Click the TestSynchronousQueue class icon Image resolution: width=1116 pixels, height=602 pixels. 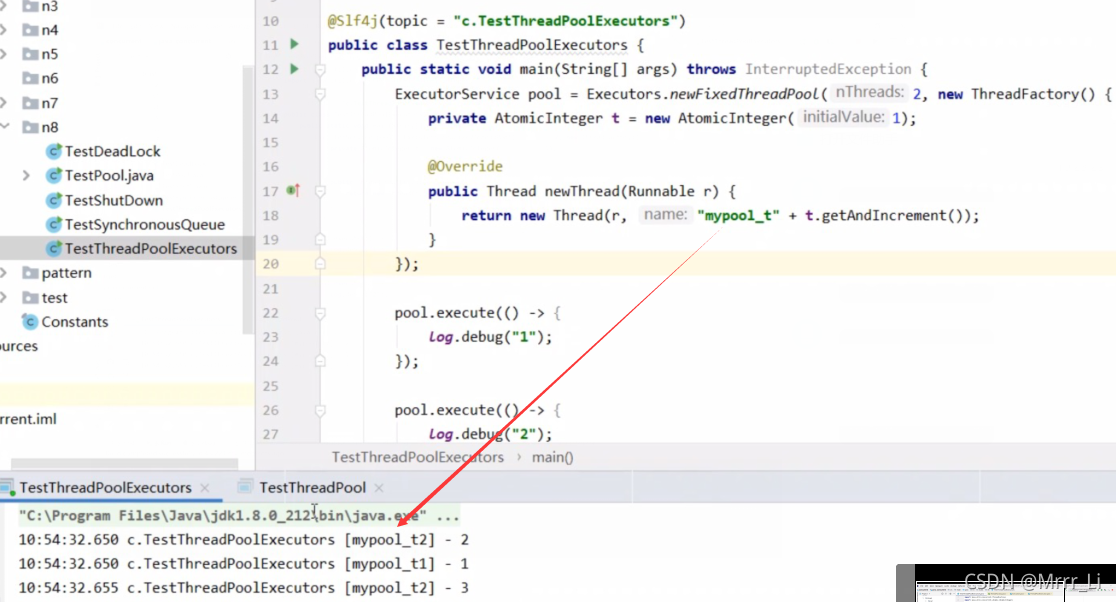pyautogui.click(x=55, y=224)
